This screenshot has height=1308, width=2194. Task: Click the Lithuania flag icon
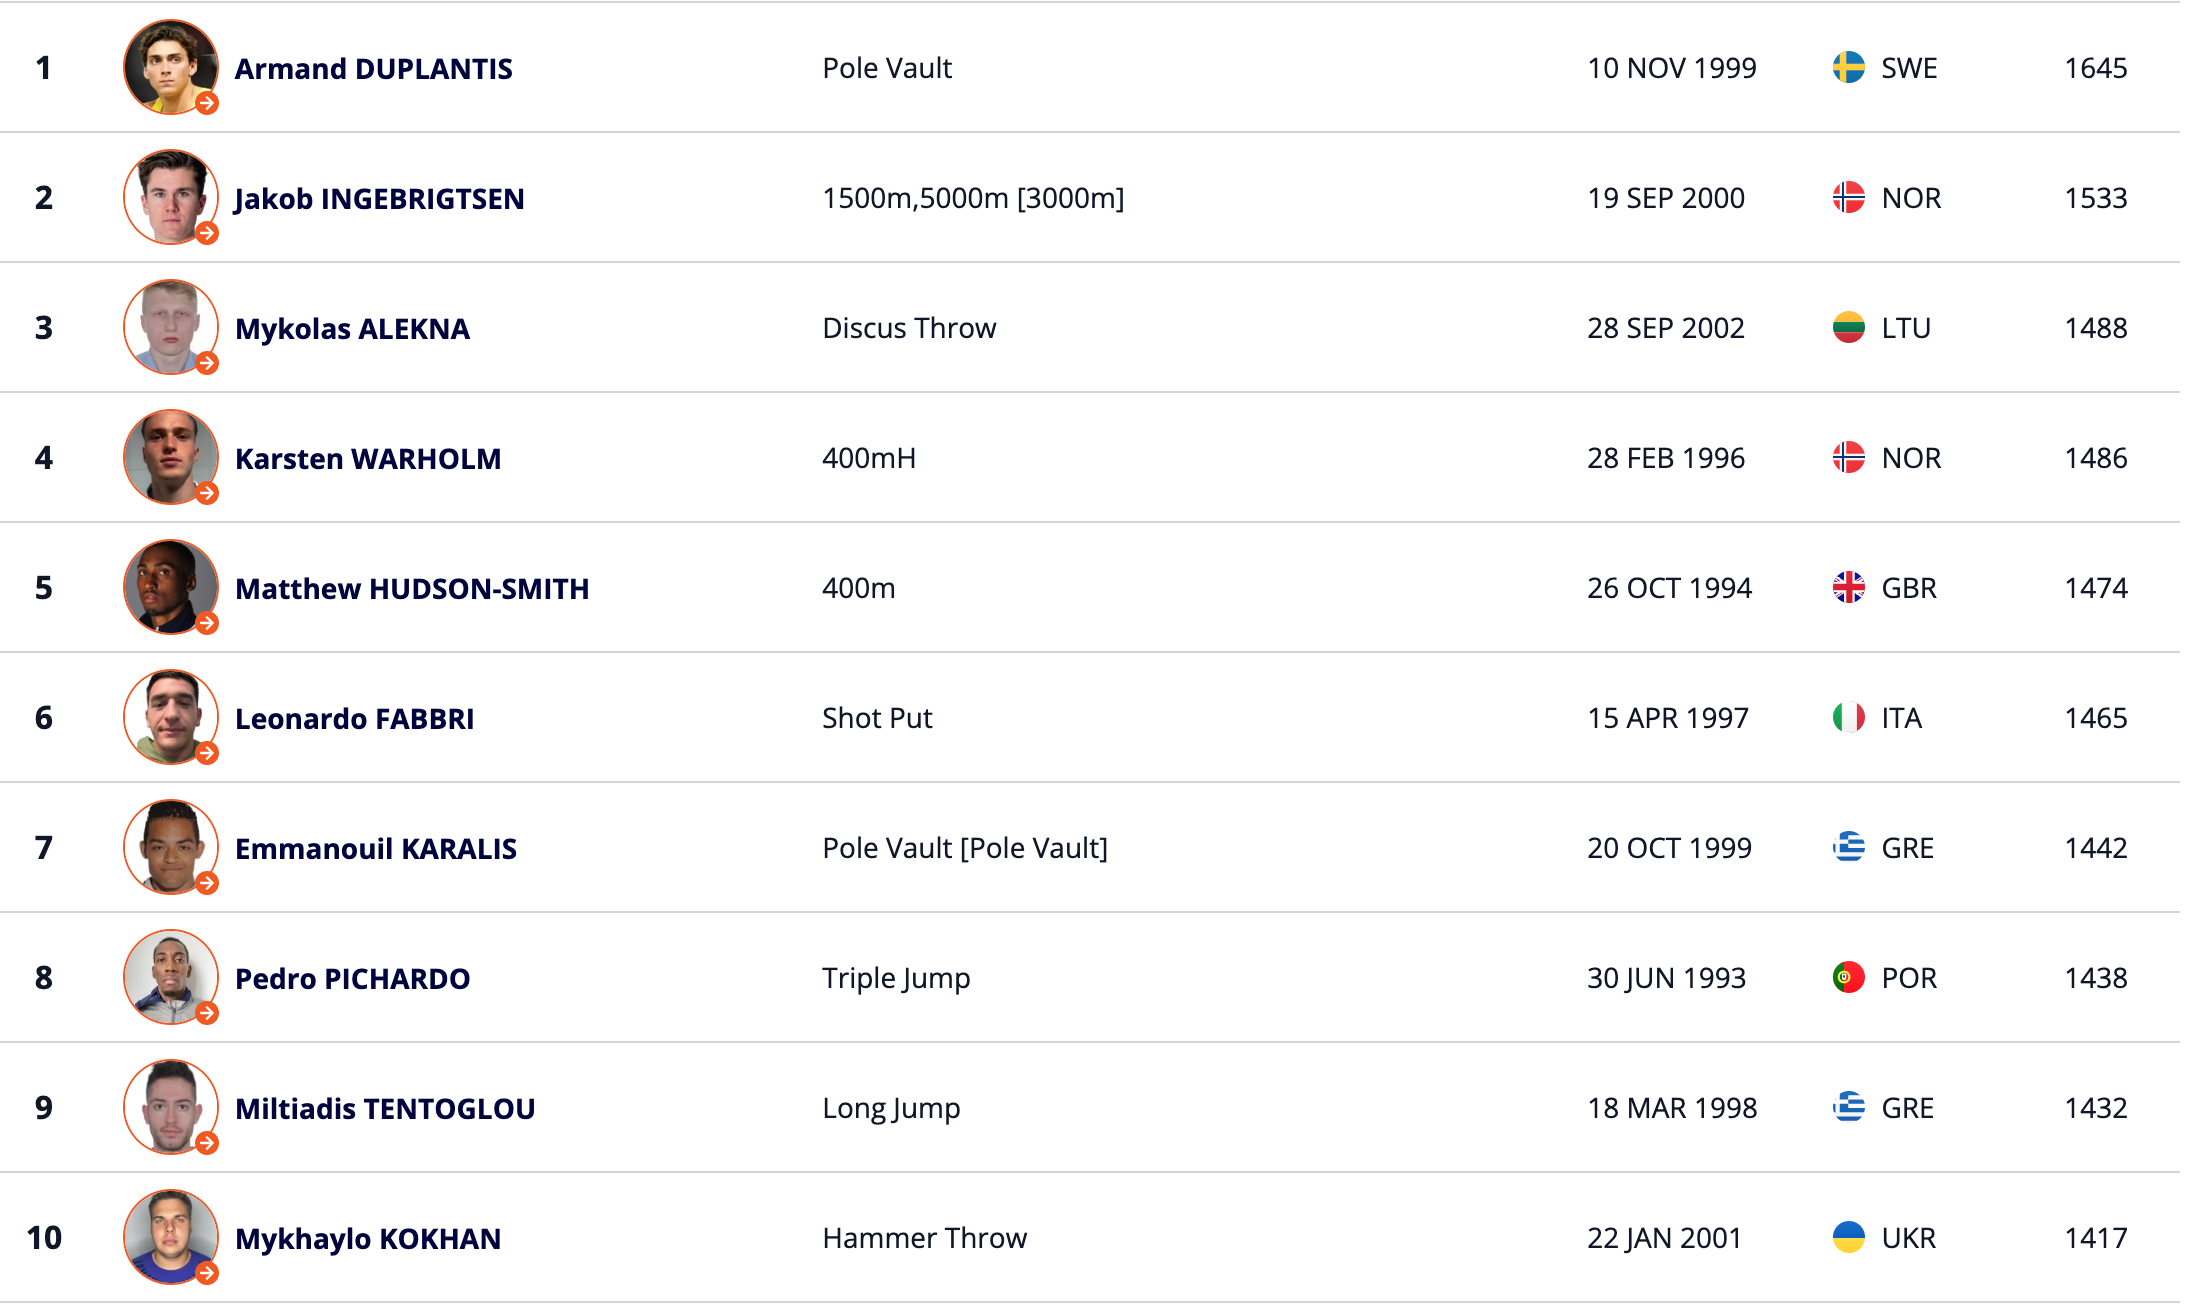click(1848, 328)
